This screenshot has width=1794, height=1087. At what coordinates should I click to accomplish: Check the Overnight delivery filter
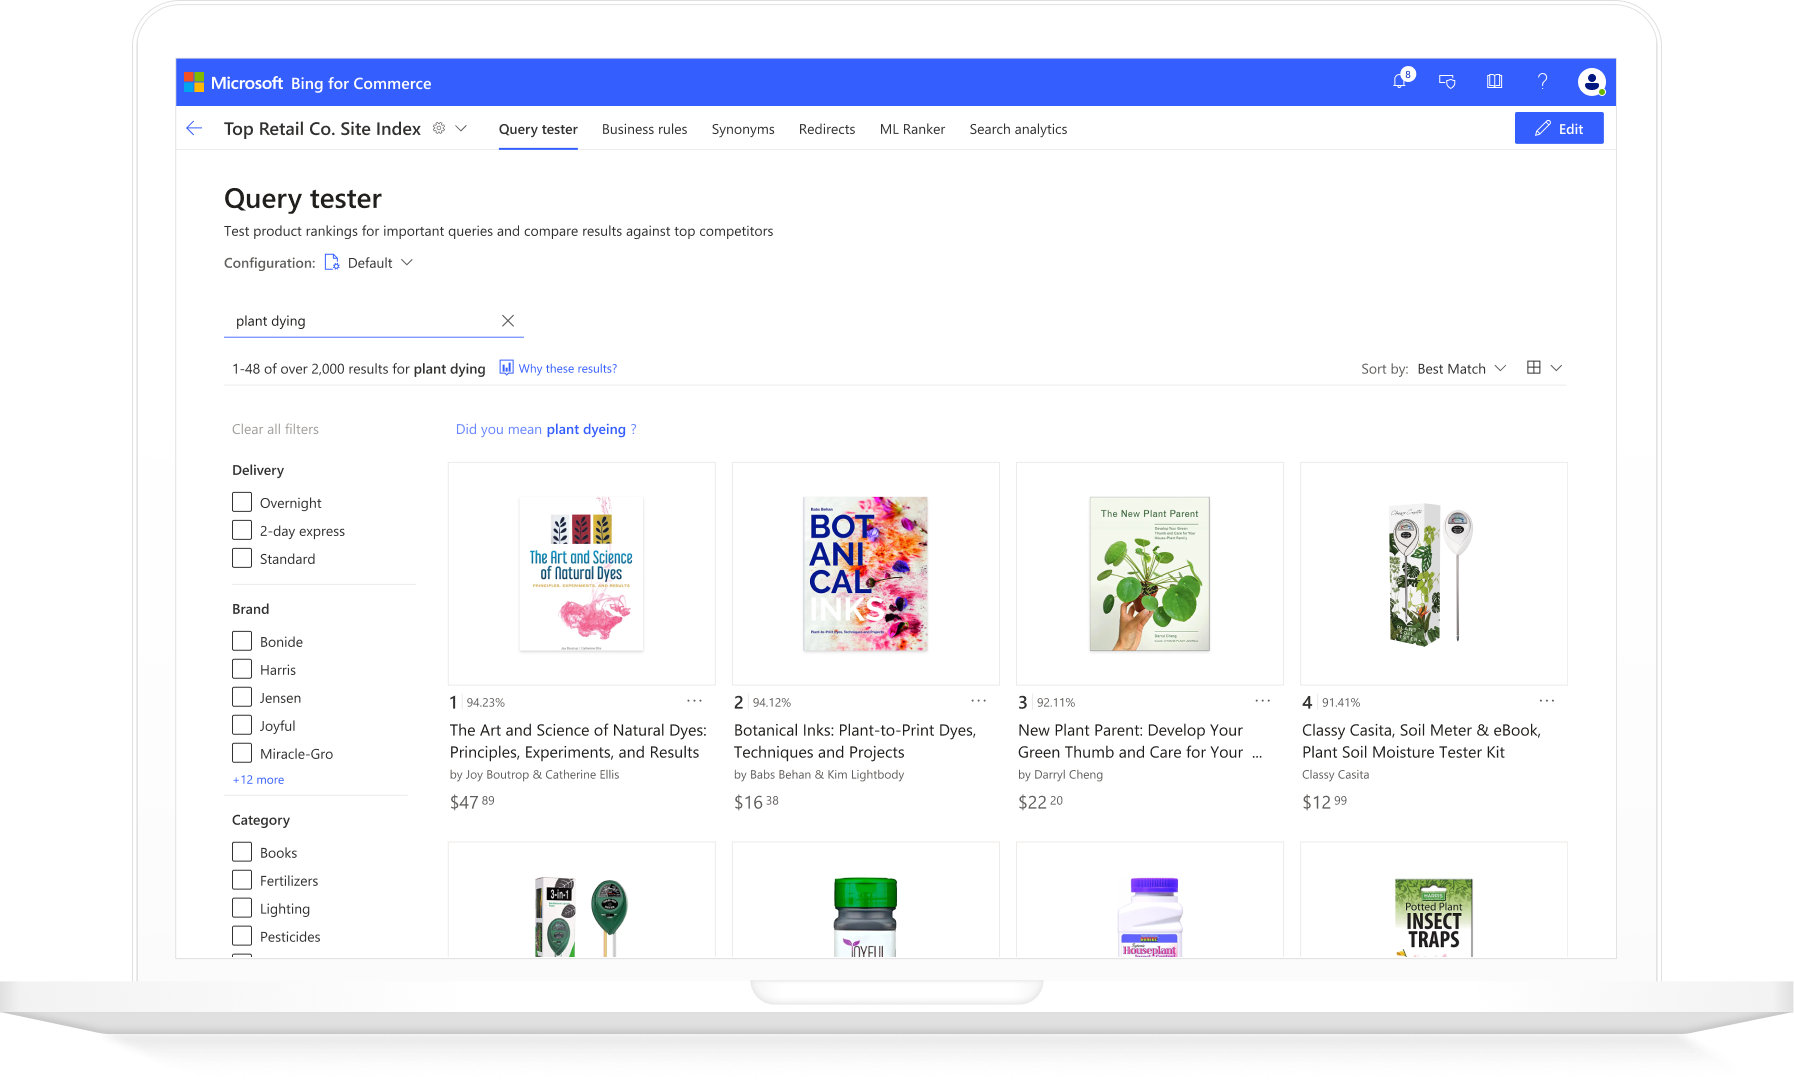tap(242, 502)
